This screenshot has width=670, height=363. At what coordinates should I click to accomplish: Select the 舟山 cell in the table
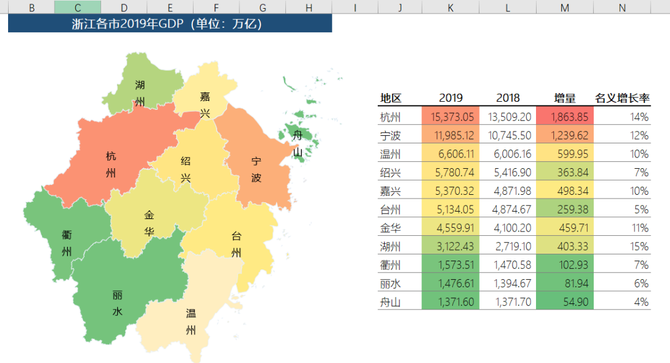point(400,302)
